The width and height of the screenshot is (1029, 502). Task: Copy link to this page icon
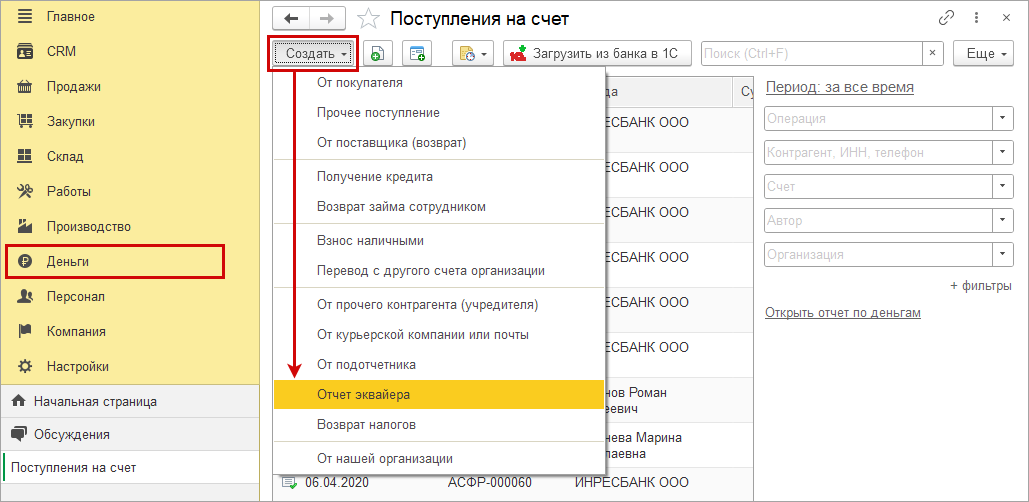click(946, 18)
